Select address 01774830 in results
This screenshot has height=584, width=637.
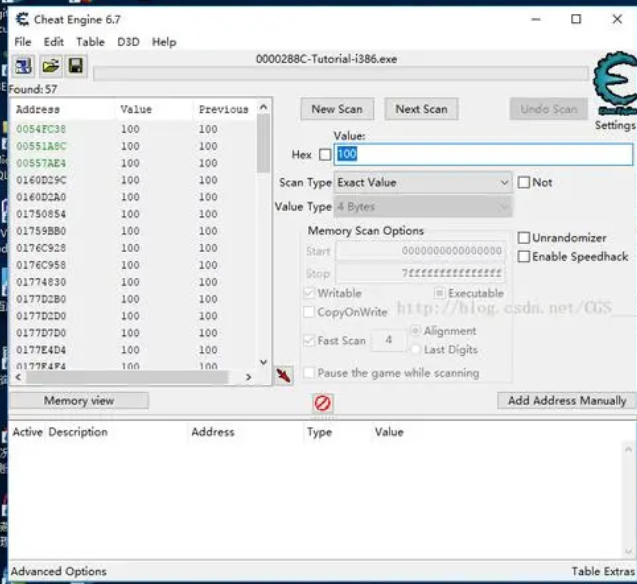click(x=41, y=282)
